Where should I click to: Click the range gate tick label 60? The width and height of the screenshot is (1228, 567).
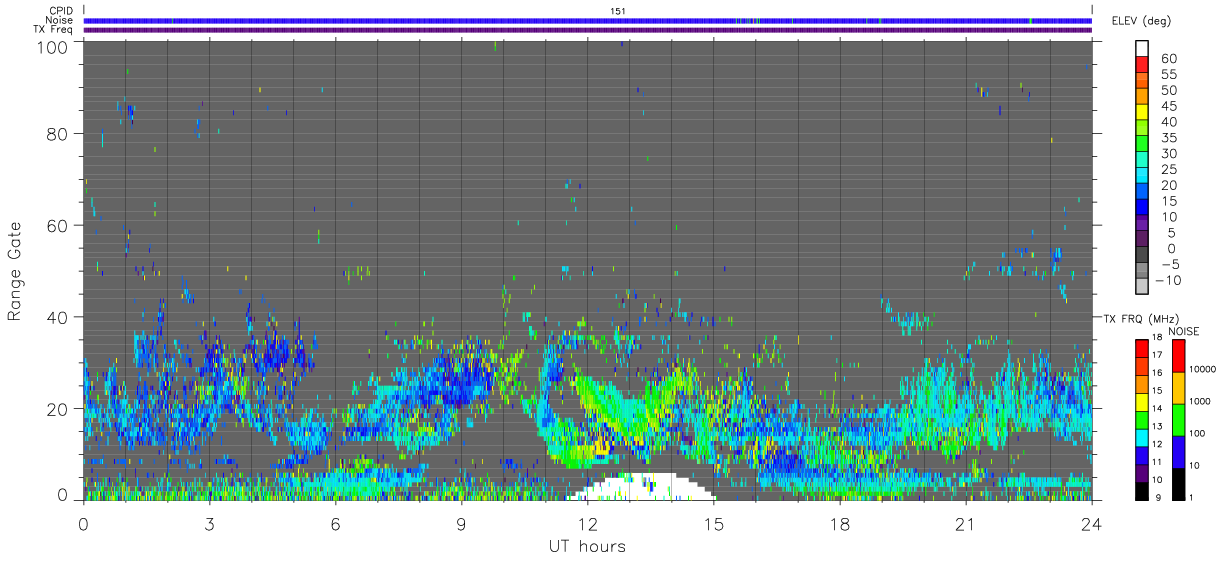click(x=59, y=225)
